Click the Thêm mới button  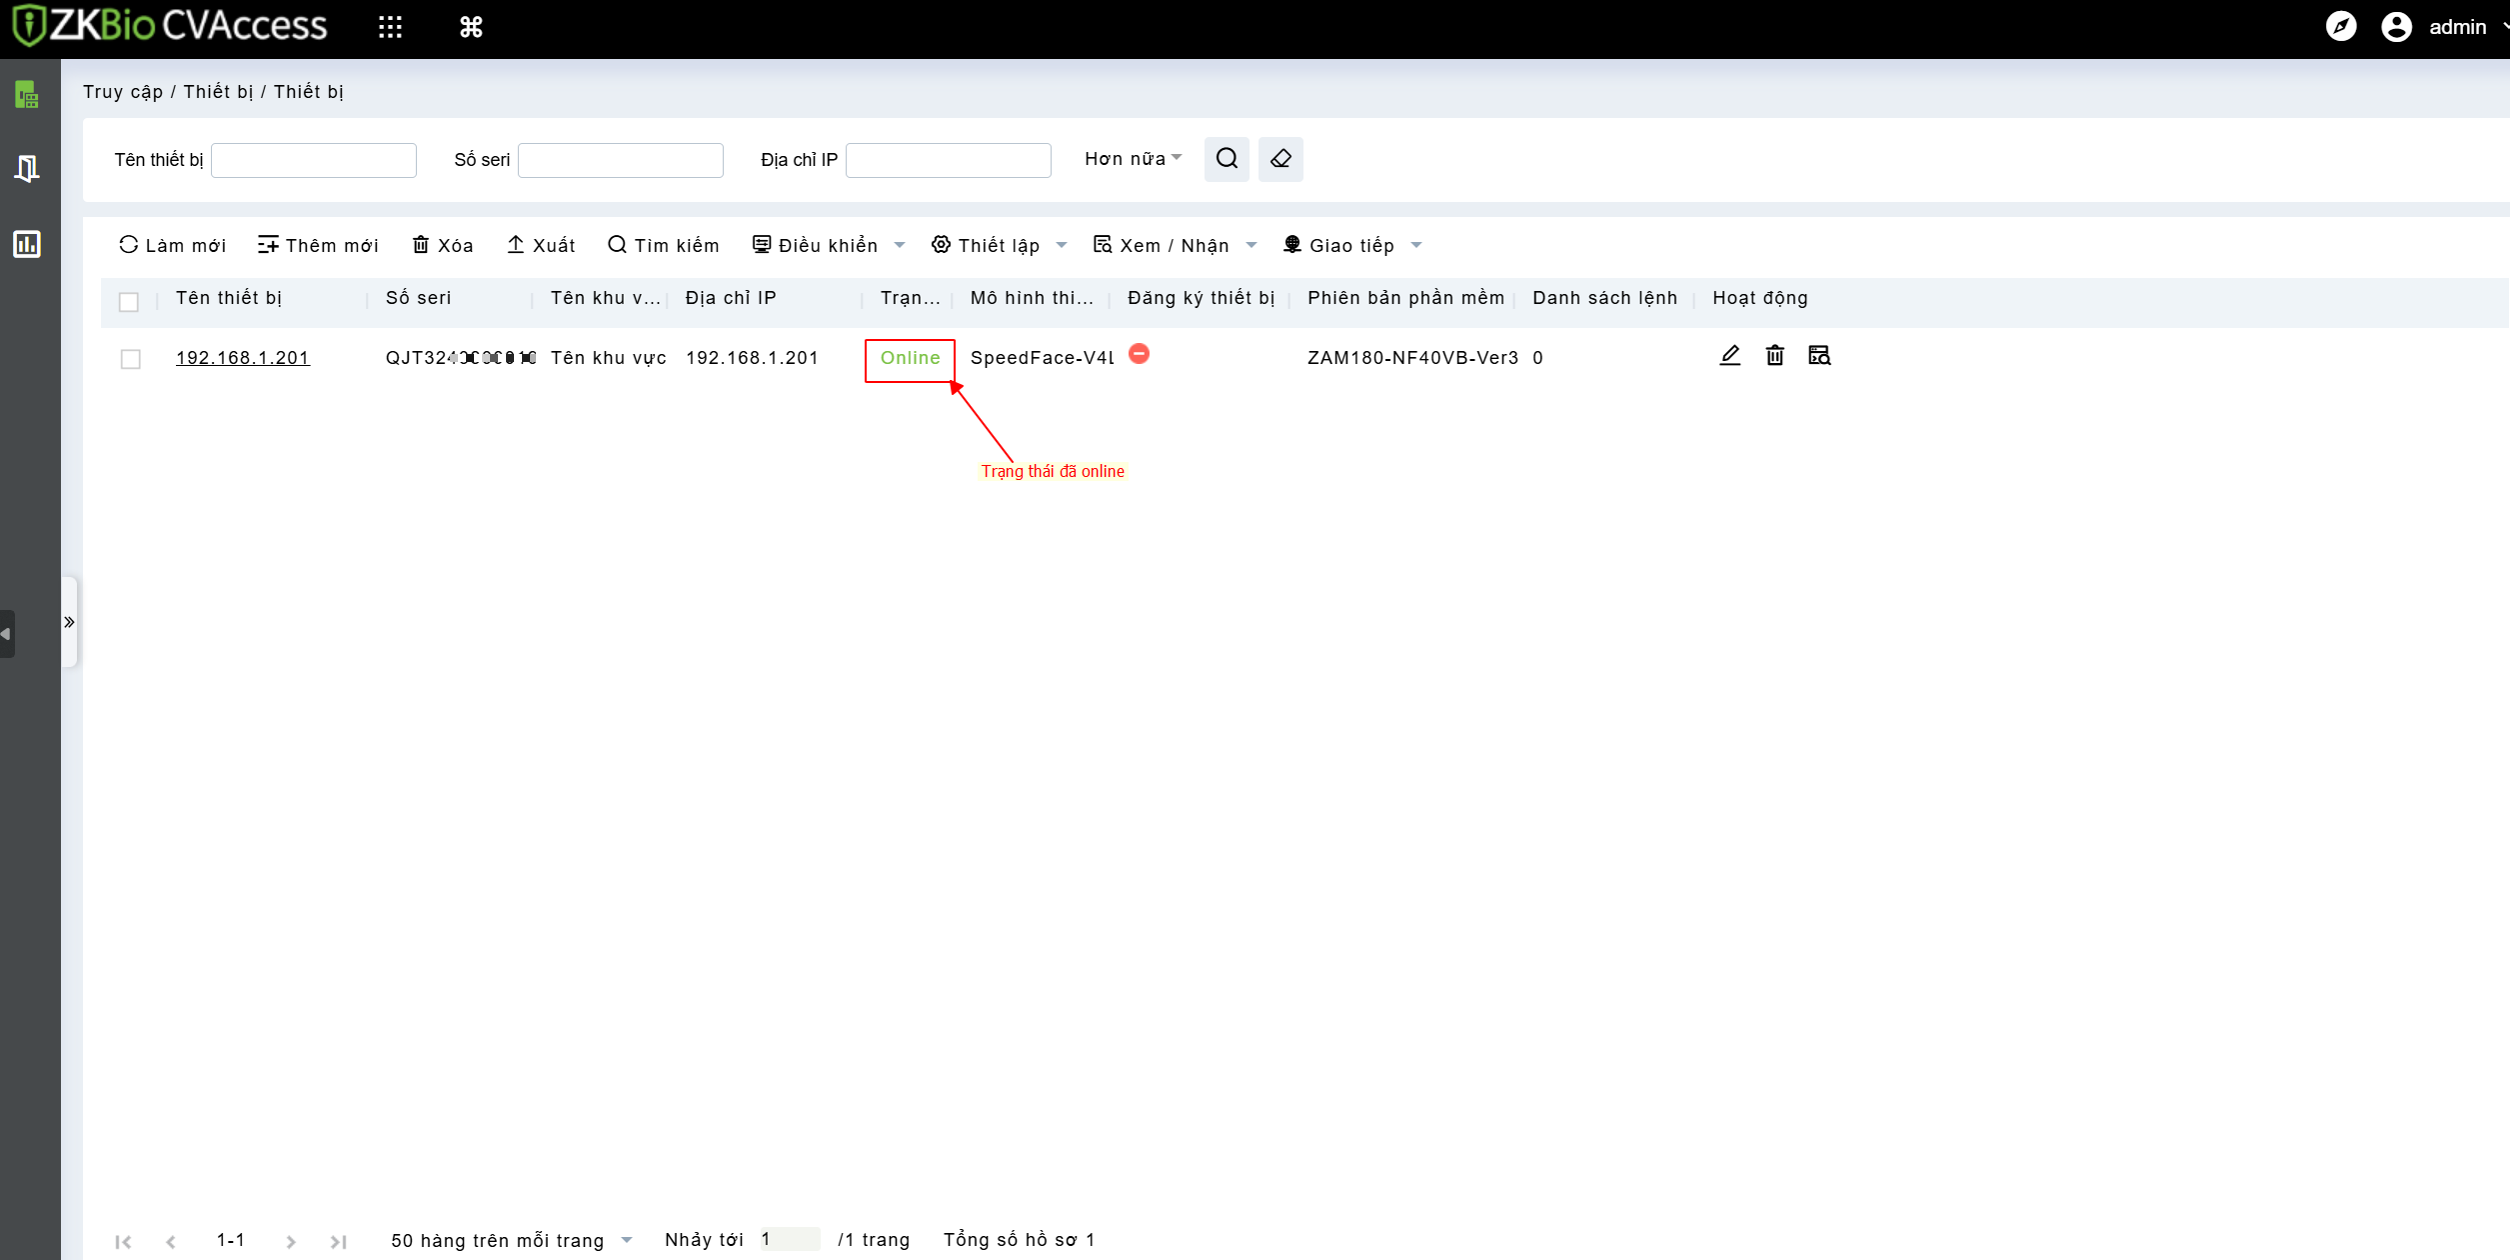318,246
